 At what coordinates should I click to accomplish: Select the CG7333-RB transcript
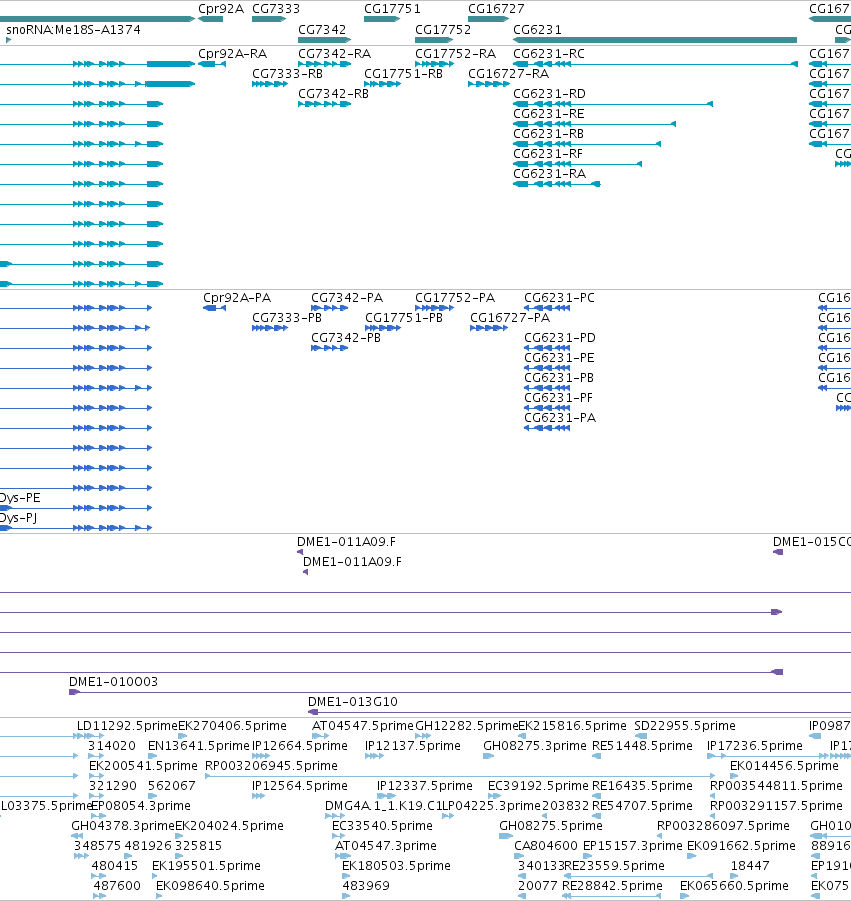pos(269,84)
